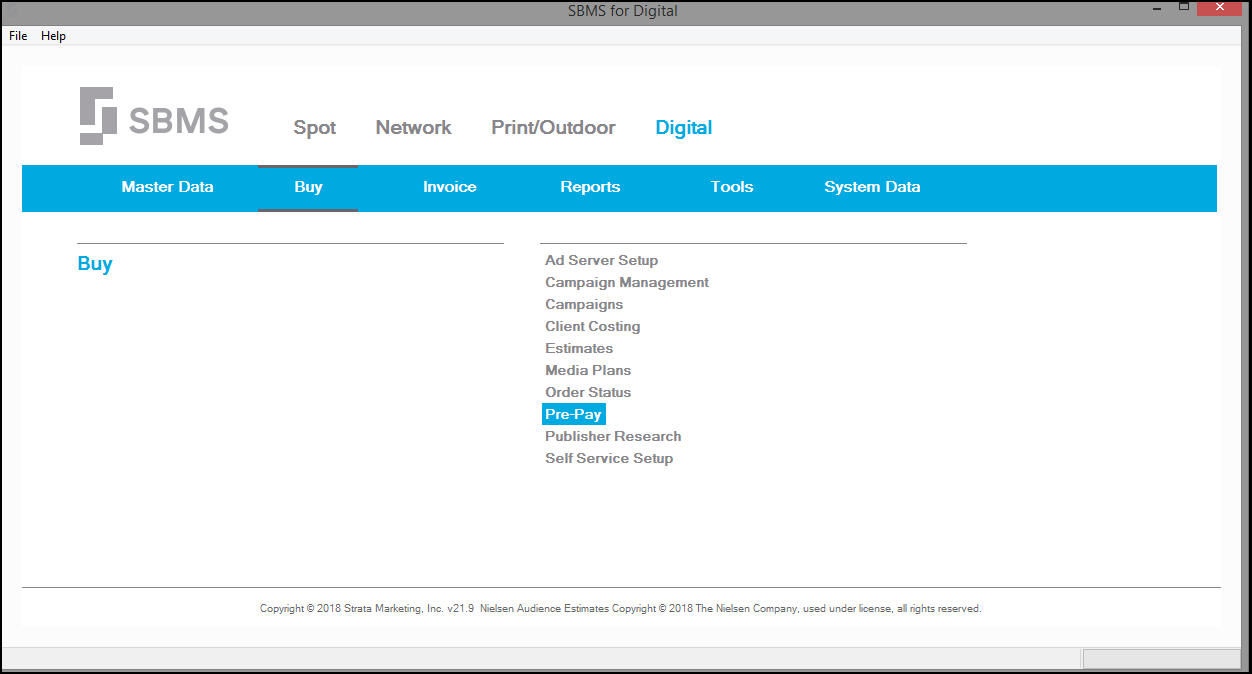Select the Digital module
Image resolution: width=1252 pixels, height=674 pixels.
tap(684, 128)
